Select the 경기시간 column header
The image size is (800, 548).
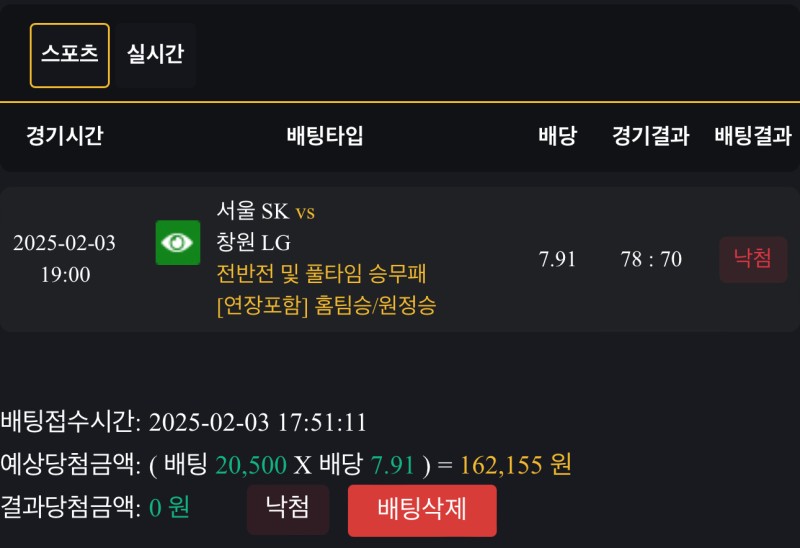[65, 137]
